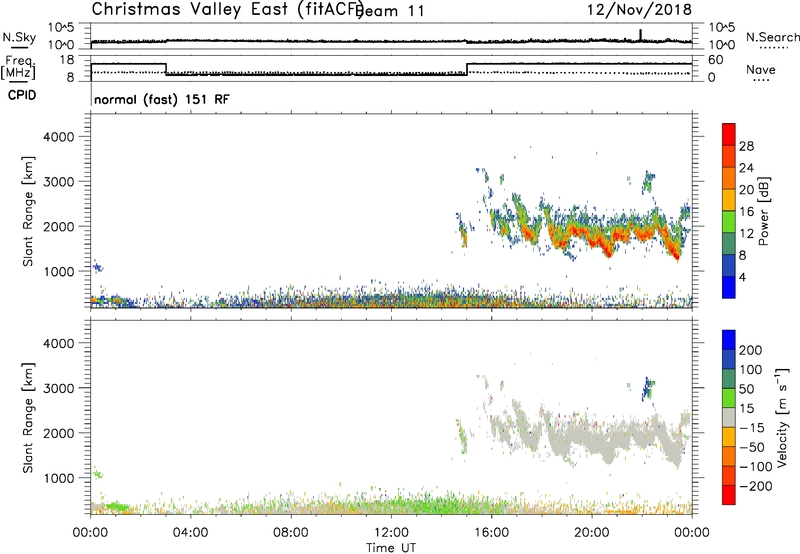800x554 pixels.
Task: Click the "3000" tick of the velocity panel
Action: (x=59, y=388)
